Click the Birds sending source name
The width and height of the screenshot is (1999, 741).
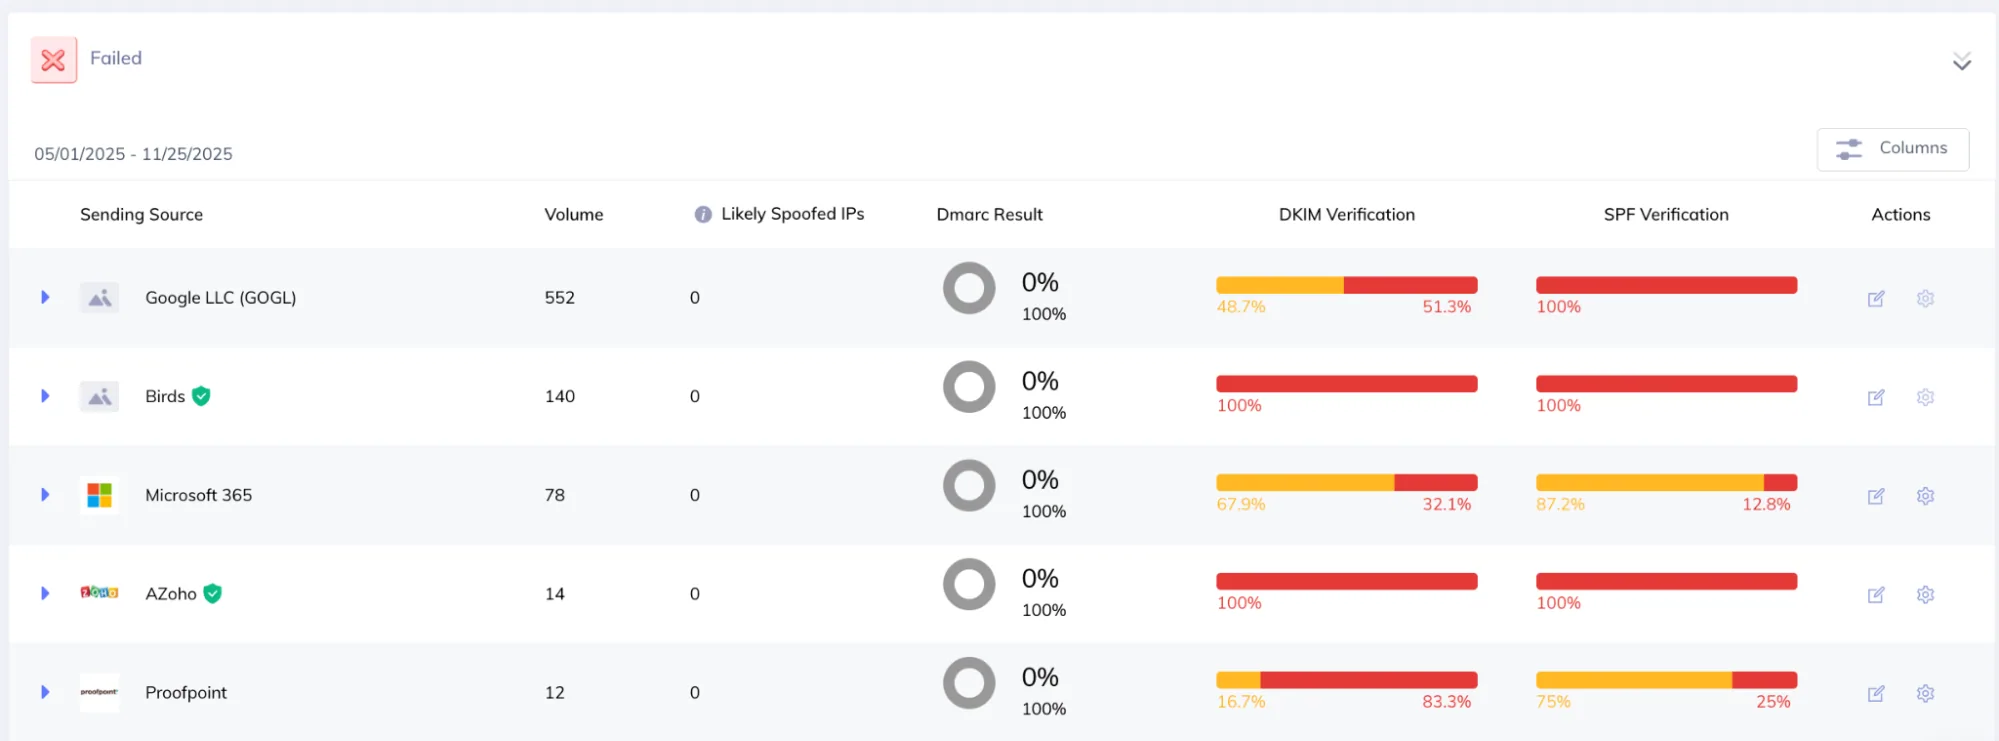pos(165,396)
